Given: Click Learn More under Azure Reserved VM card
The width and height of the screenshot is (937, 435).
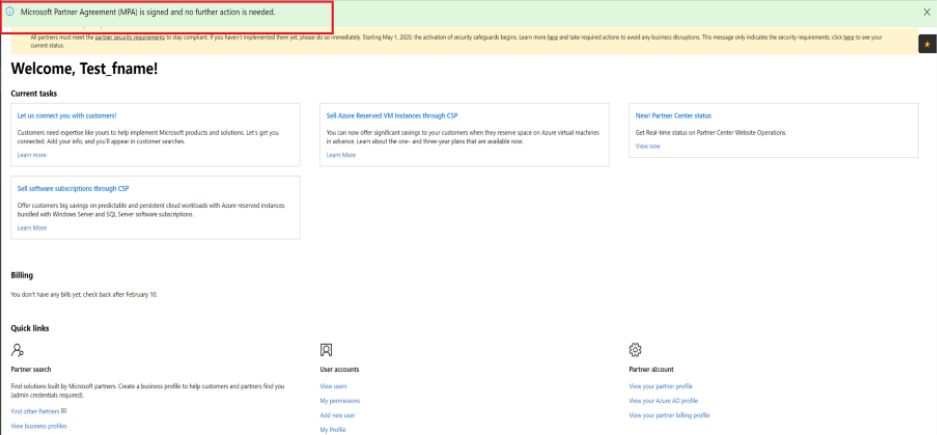Looking at the screenshot, I should 341,155.
